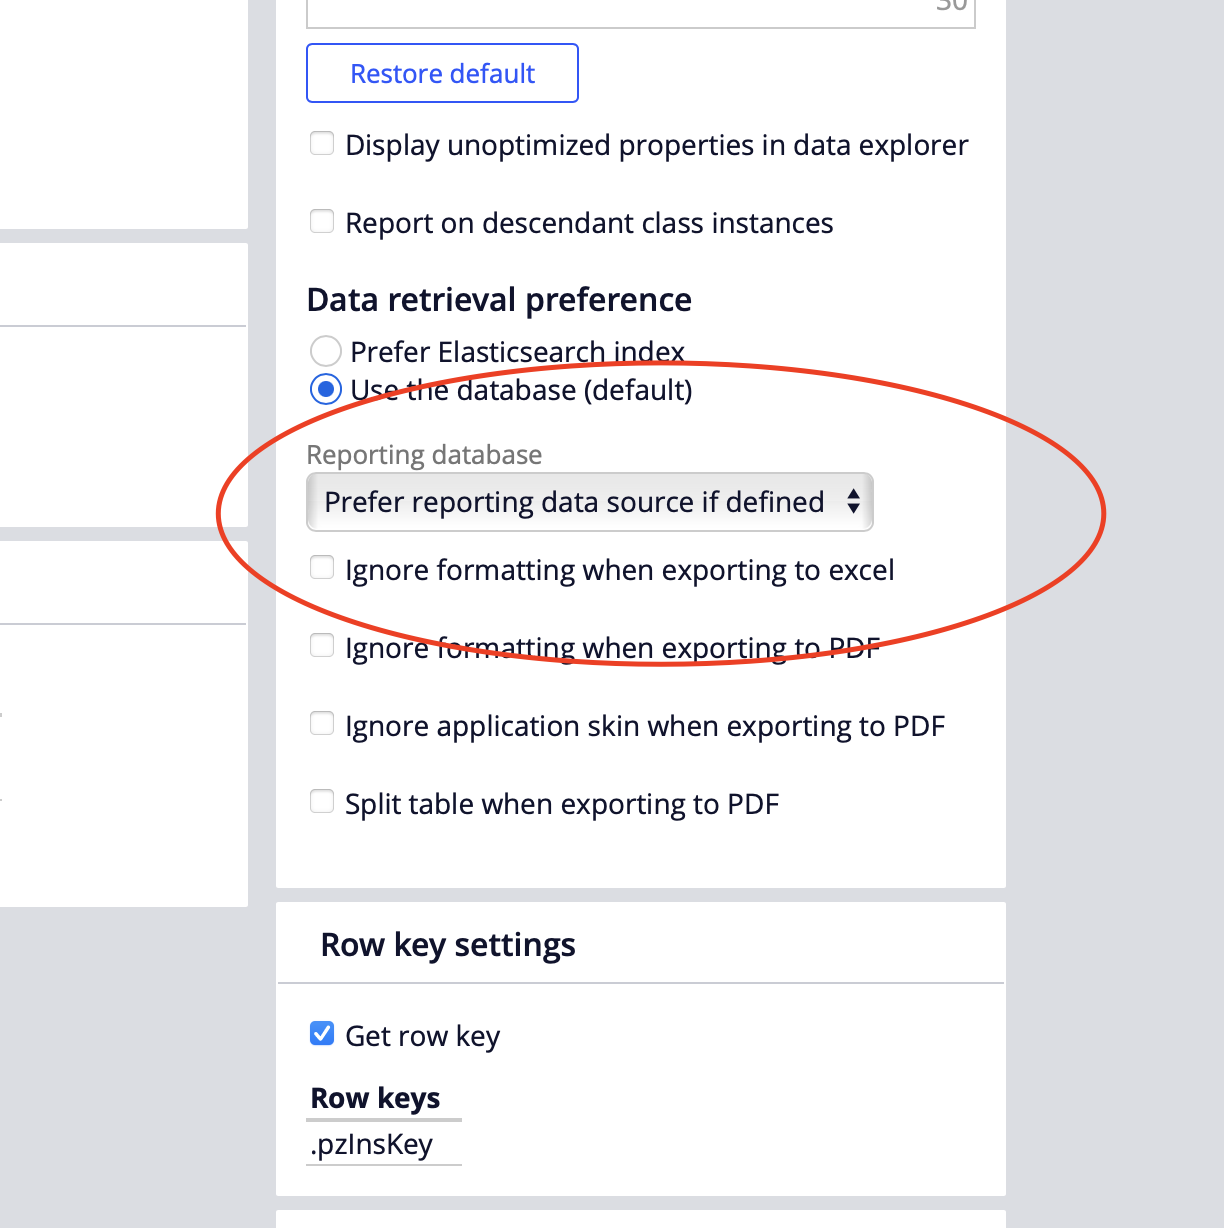The height and width of the screenshot is (1228, 1224).
Task: Check Ignore application skin when exporting to PDF
Action: coord(322,723)
